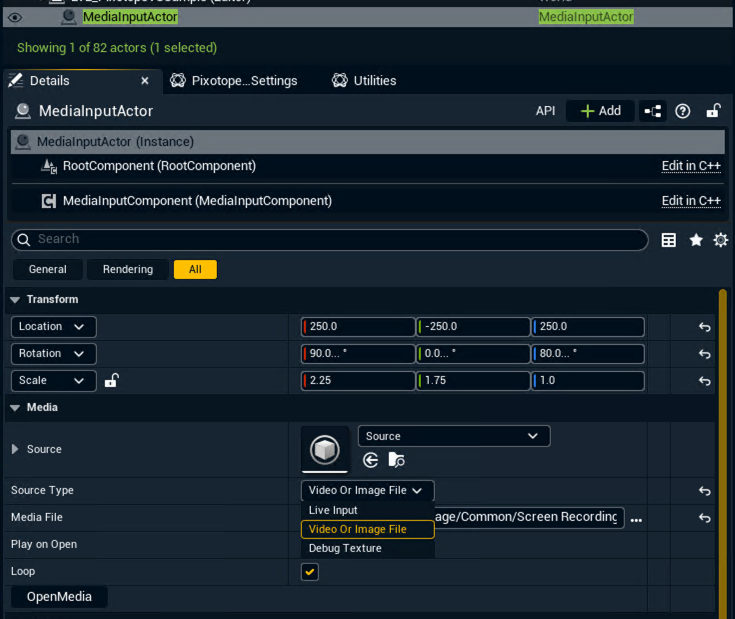Image resolution: width=735 pixels, height=619 pixels.
Task: Select the All filter
Action: 195,269
